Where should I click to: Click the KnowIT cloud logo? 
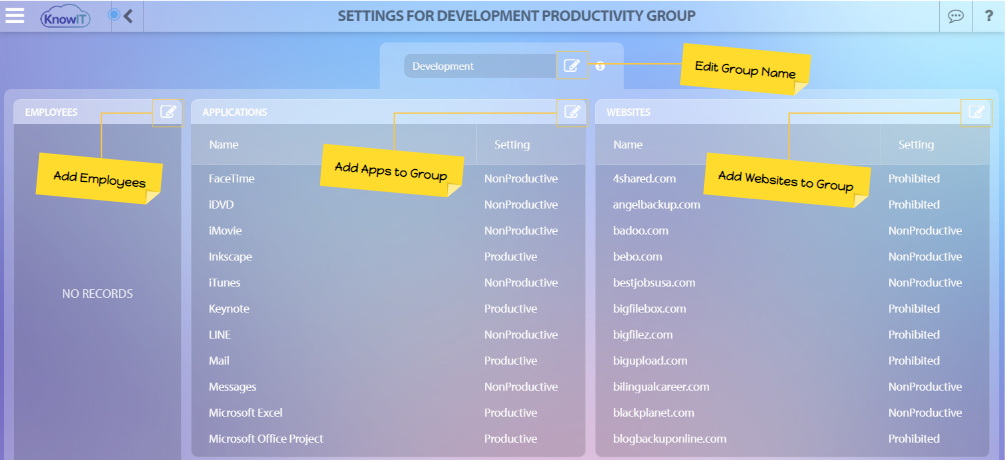[65, 17]
